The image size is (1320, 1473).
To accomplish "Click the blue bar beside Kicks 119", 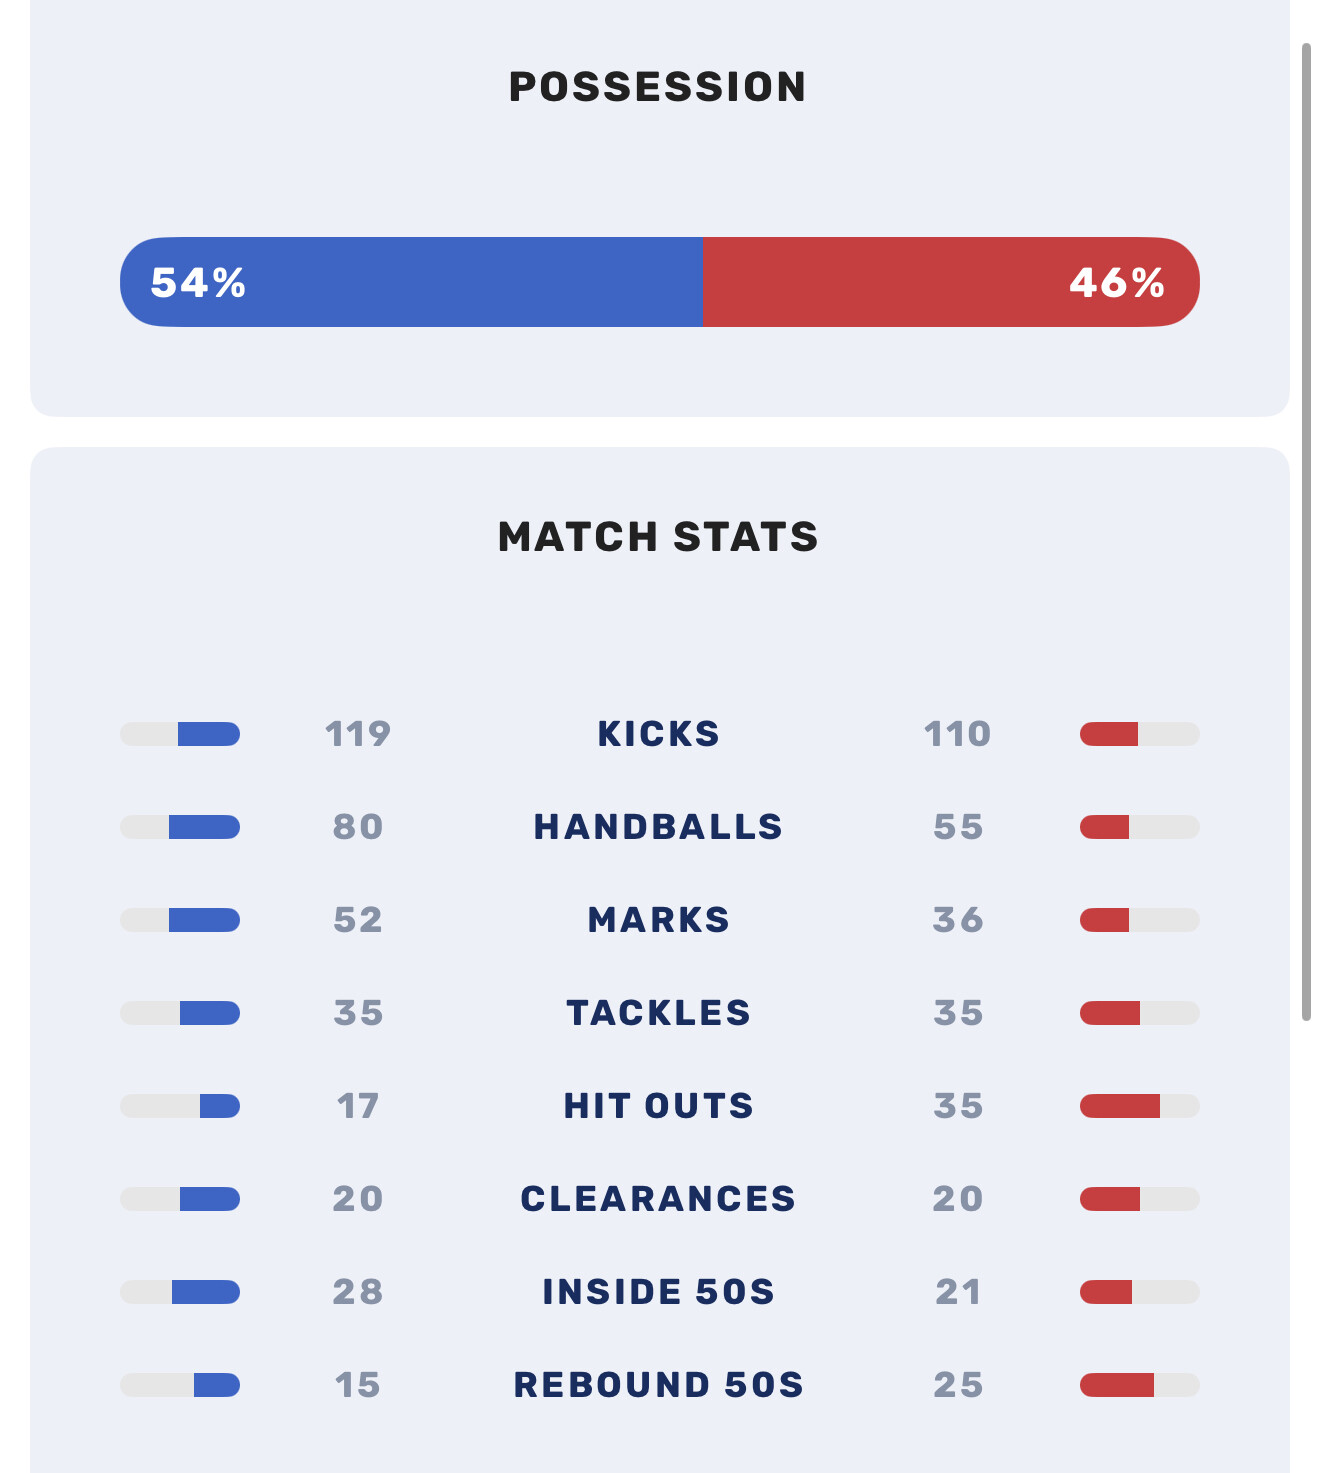I will (x=208, y=734).
